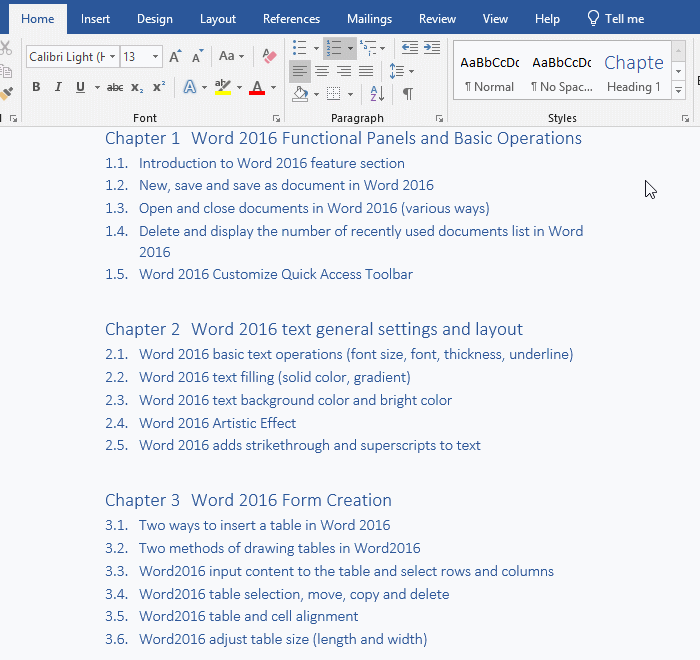This screenshot has width=700, height=660.
Task: Apply yellow text highlight color
Action: click(x=222, y=87)
